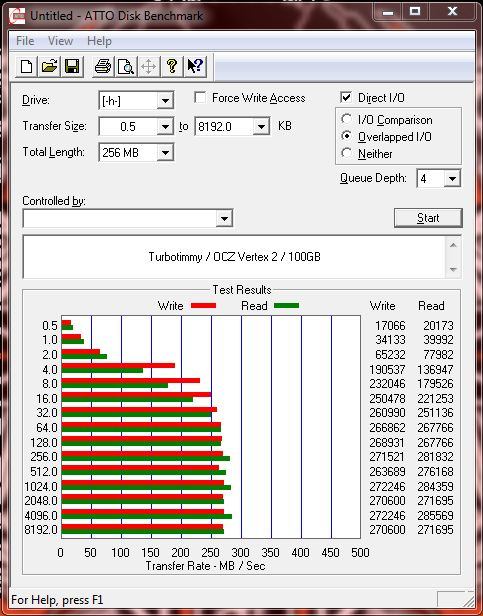The height and width of the screenshot is (616, 483).
Task: Open the File menu
Action: pyautogui.click(x=25, y=41)
